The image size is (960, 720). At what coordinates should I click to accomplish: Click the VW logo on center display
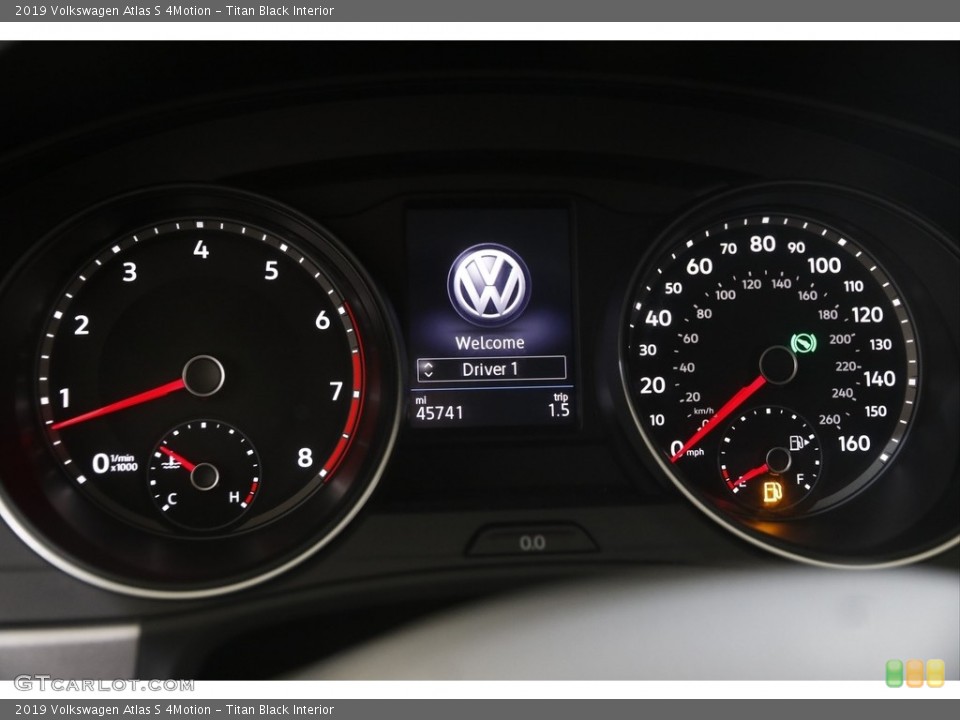click(x=489, y=285)
